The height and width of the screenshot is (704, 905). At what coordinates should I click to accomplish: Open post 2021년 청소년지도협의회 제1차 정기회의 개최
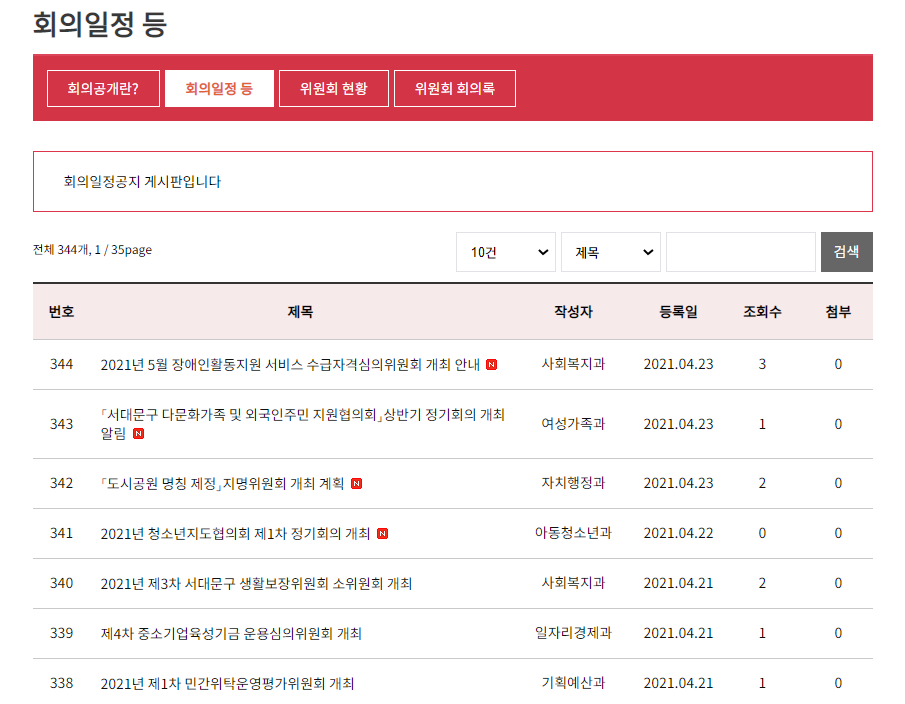point(235,534)
